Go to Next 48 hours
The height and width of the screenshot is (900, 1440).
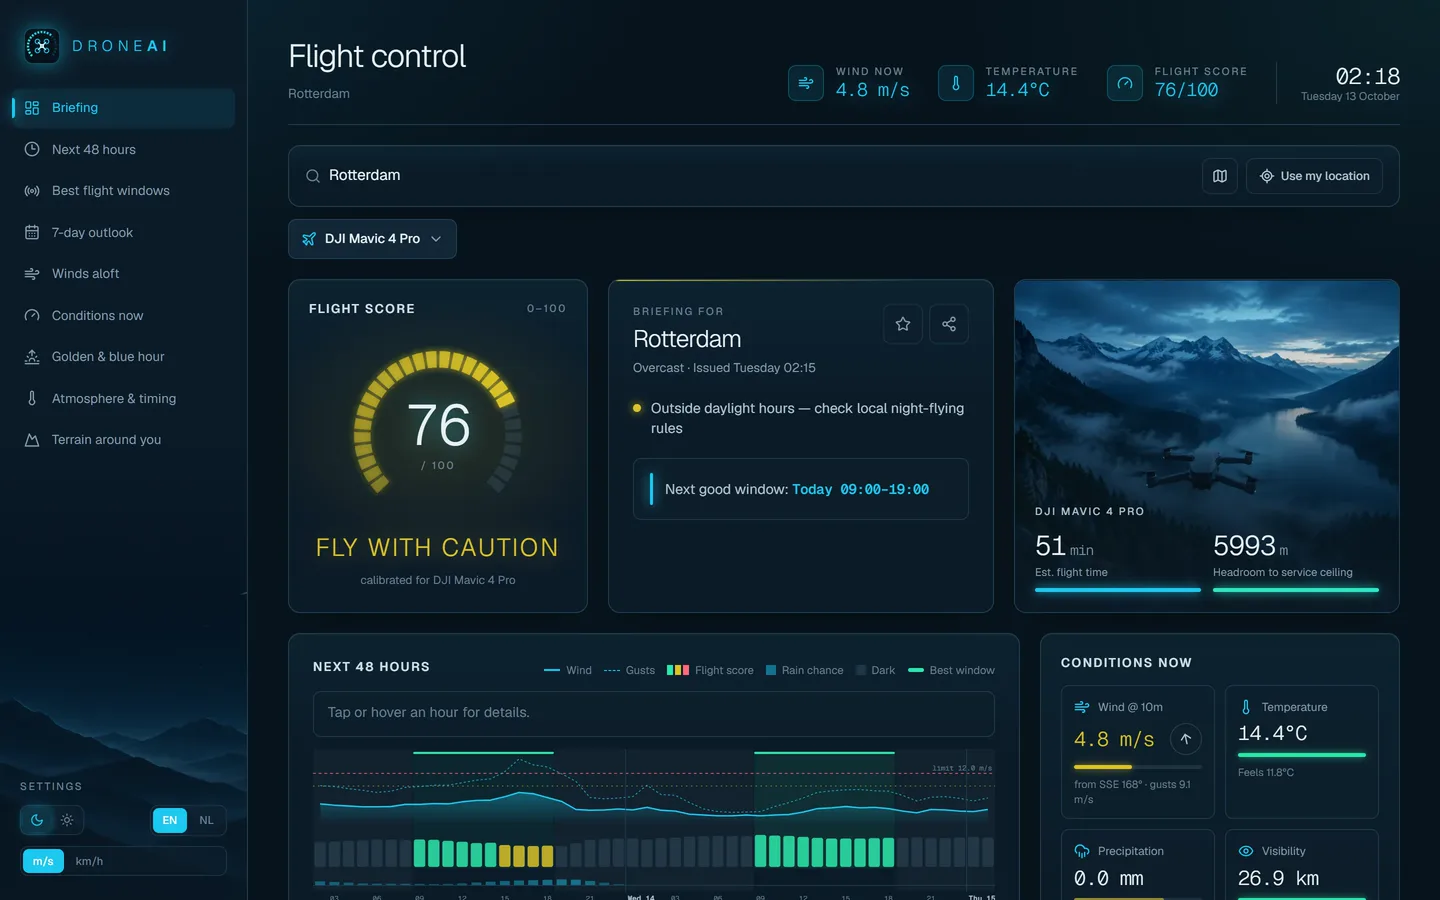[123, 150]
